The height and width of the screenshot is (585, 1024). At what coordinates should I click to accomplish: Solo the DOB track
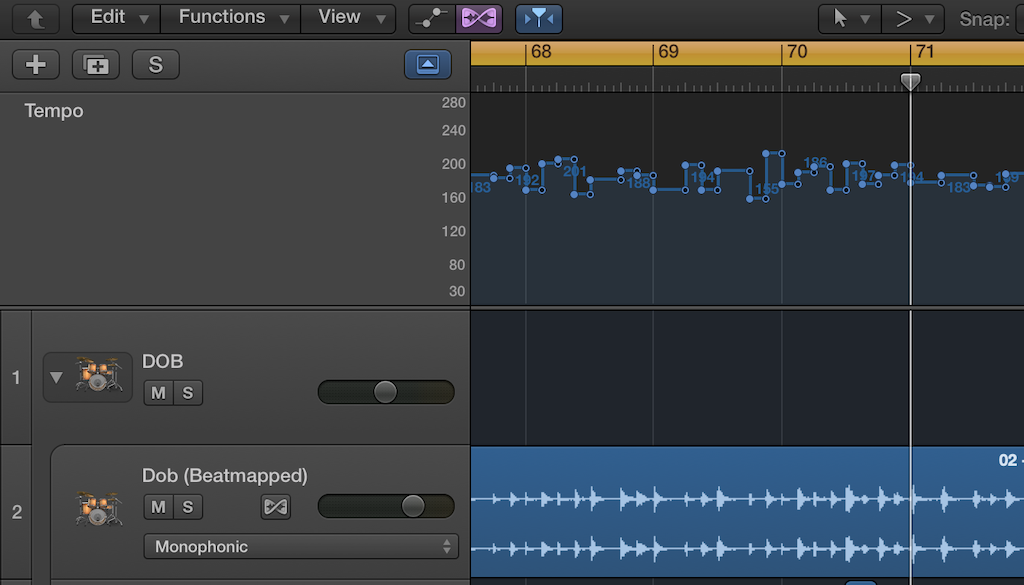pyautogui.click(x=187, y=393)
